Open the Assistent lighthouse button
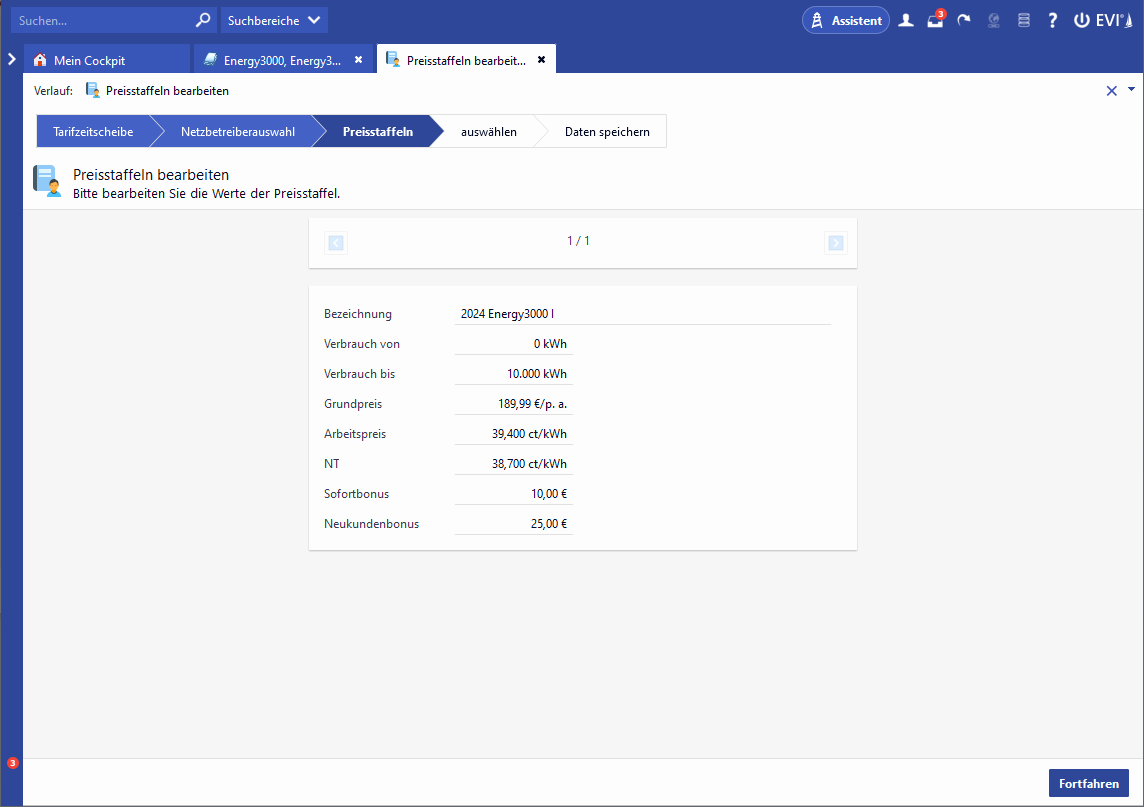The width and height of the screenshot is (1144, 807). [845, 20]
